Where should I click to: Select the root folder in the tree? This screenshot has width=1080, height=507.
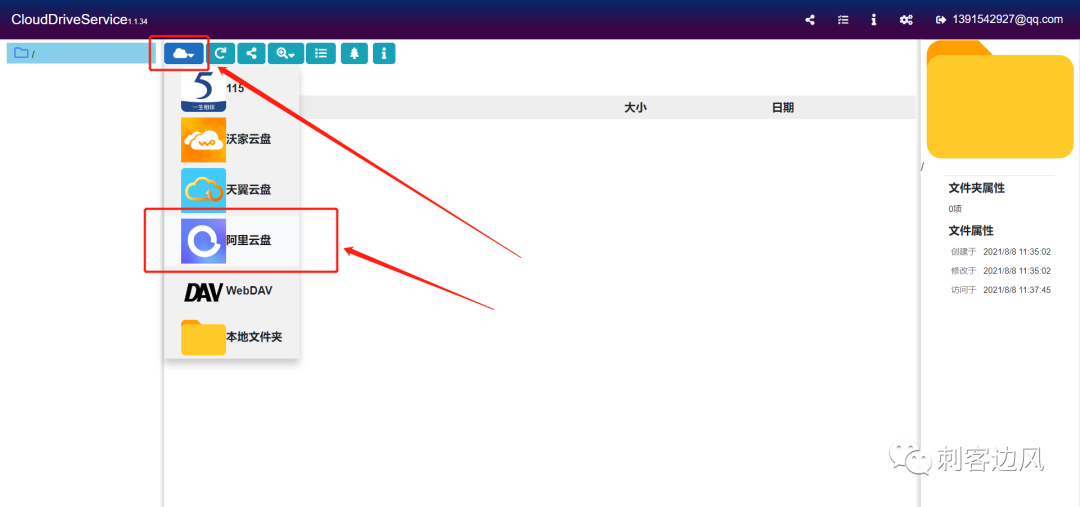[x=81, y=53]
